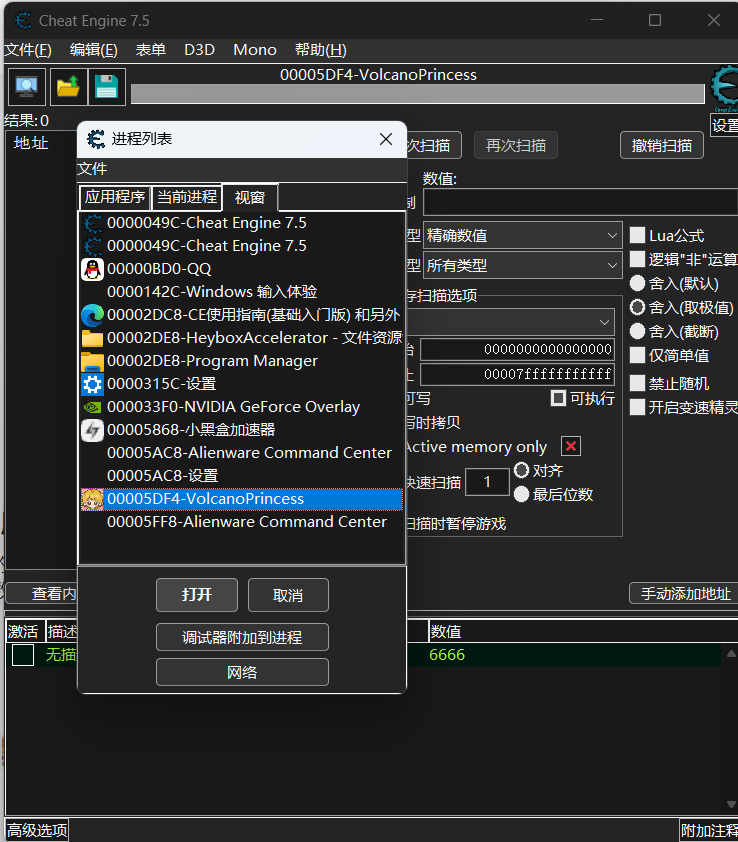Viewport: 738px width, 842px height.
Task: Click the stop address field 00007fffffffffff
Action: point(517,374)
